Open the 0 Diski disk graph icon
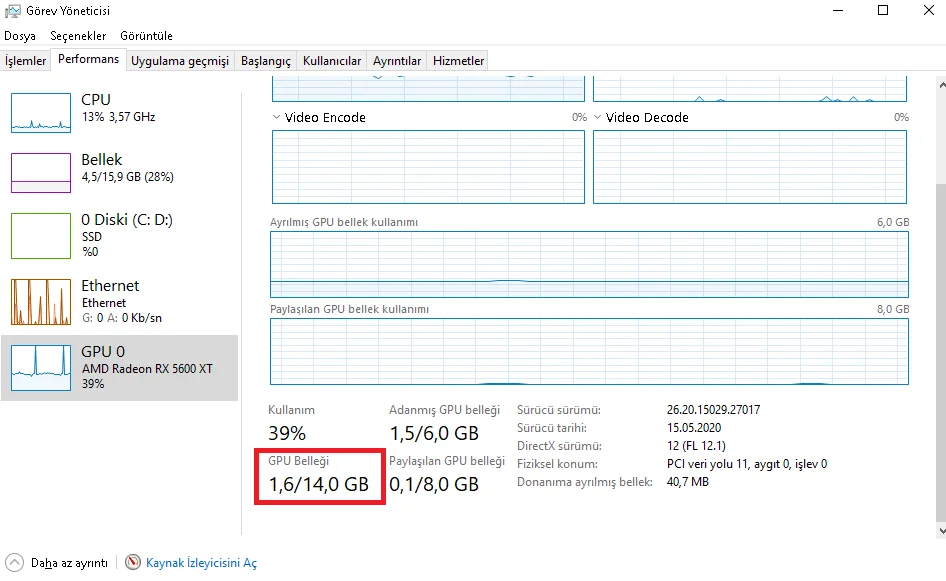The height and width of the screenshot is (581, 946). 41,236
